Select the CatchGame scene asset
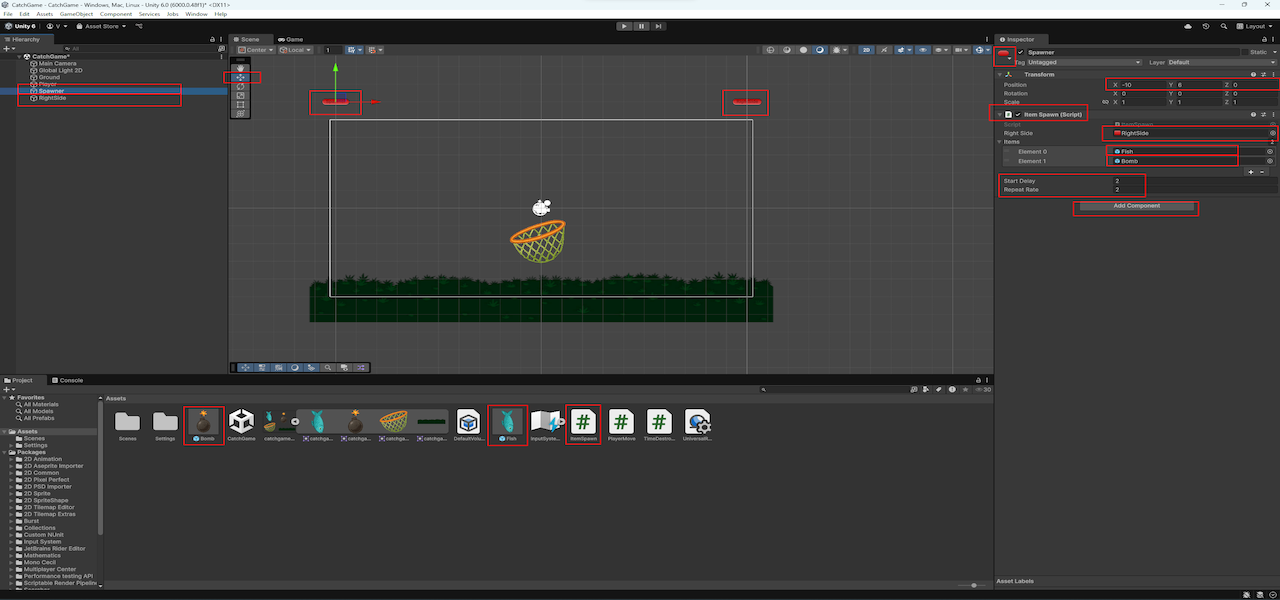The width and height of the screenshot is (1280, 600). (241, 426)
